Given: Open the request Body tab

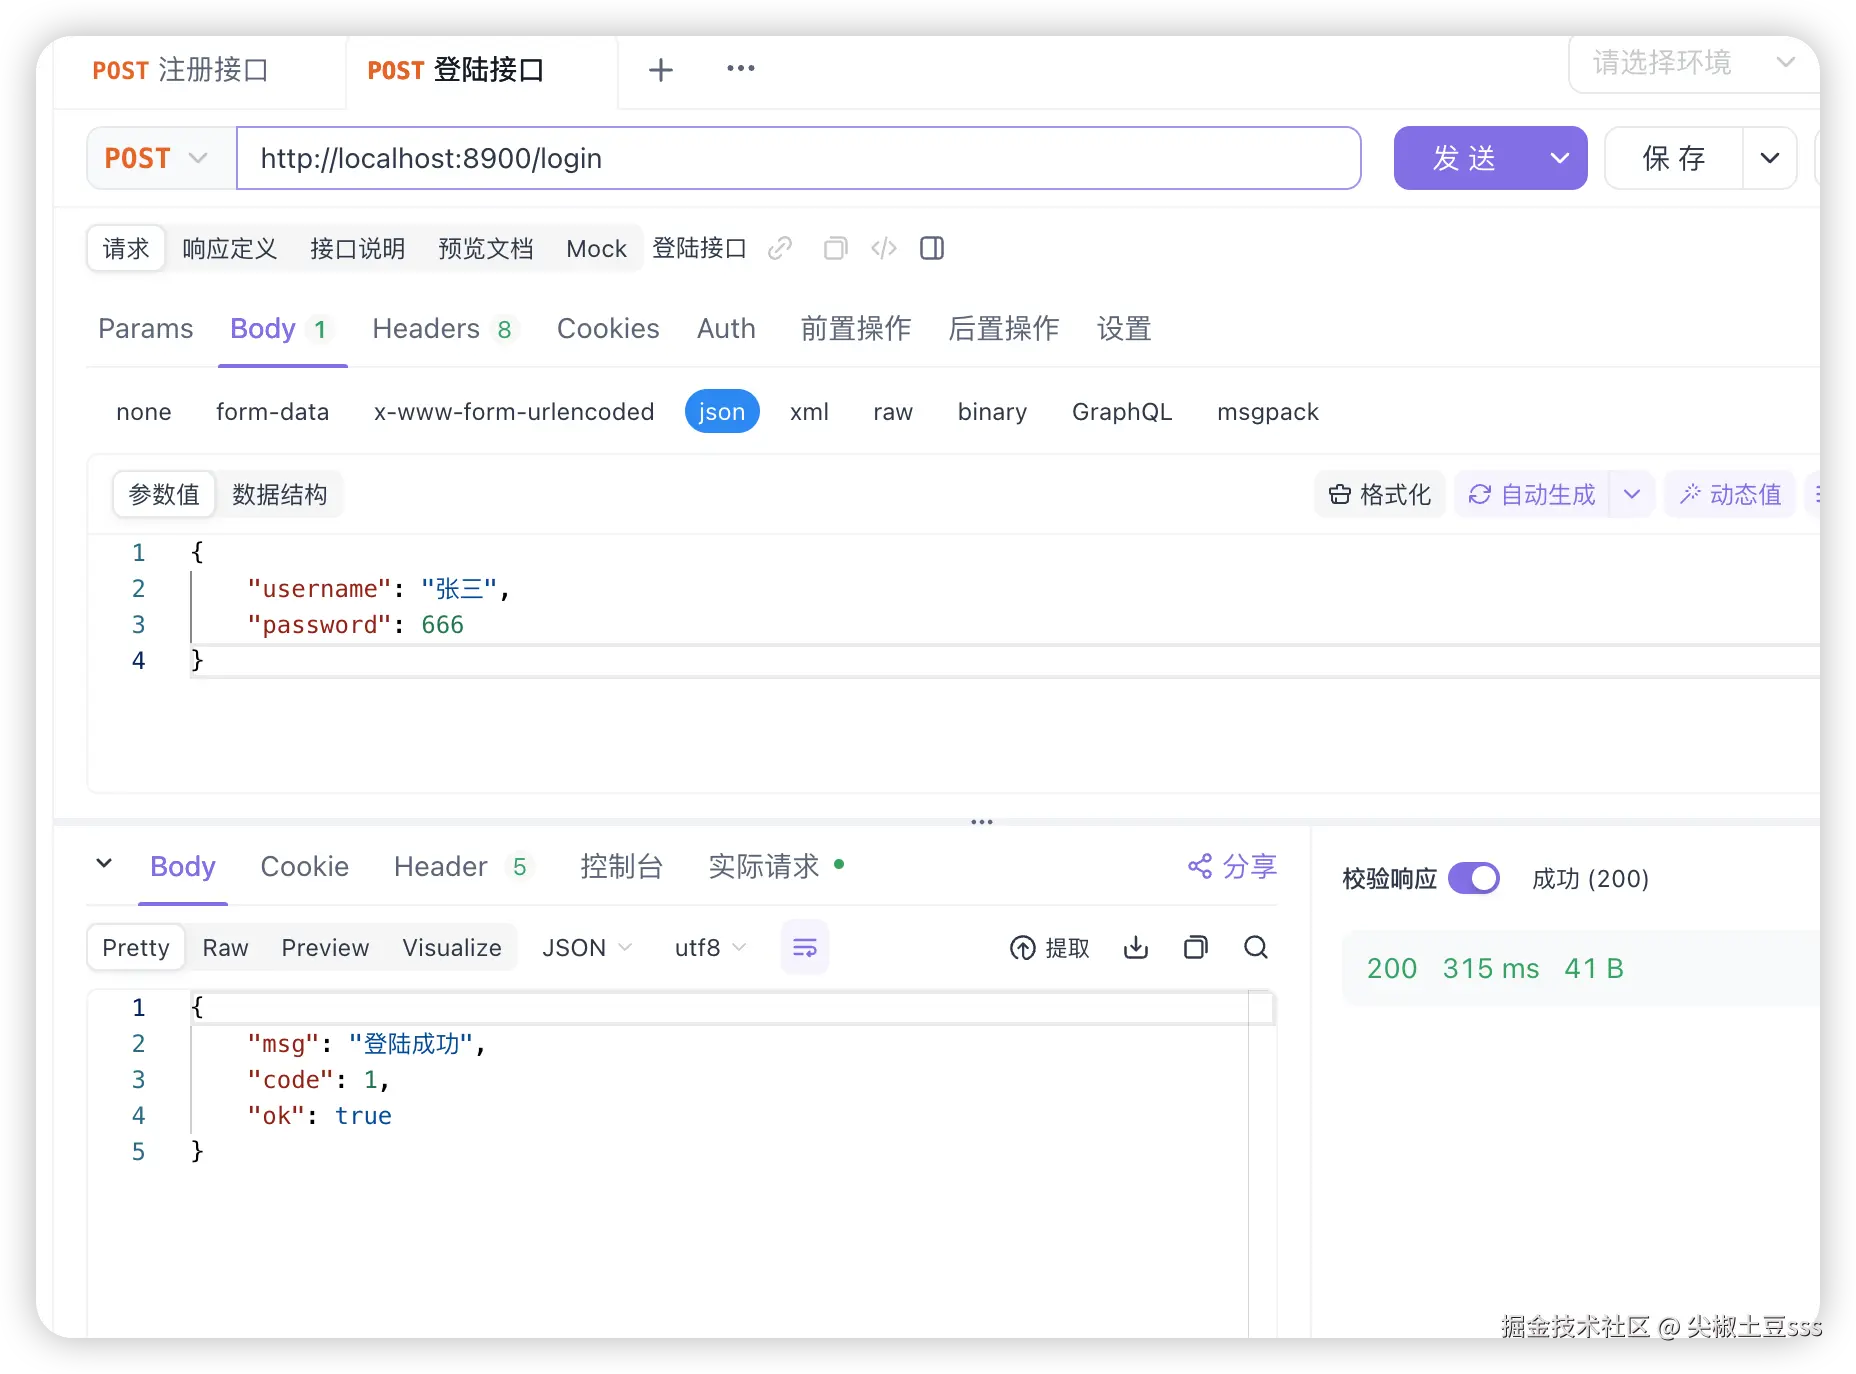Looking at the screenshot, I should [280, 329].
